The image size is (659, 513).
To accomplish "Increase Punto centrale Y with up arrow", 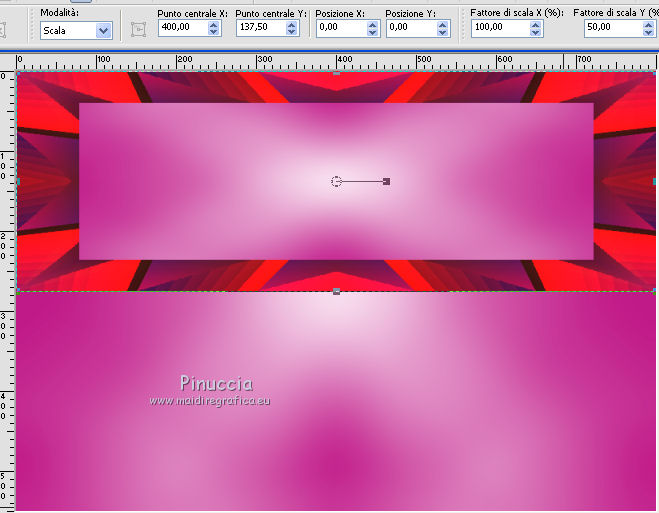I will tap(291, 25).
